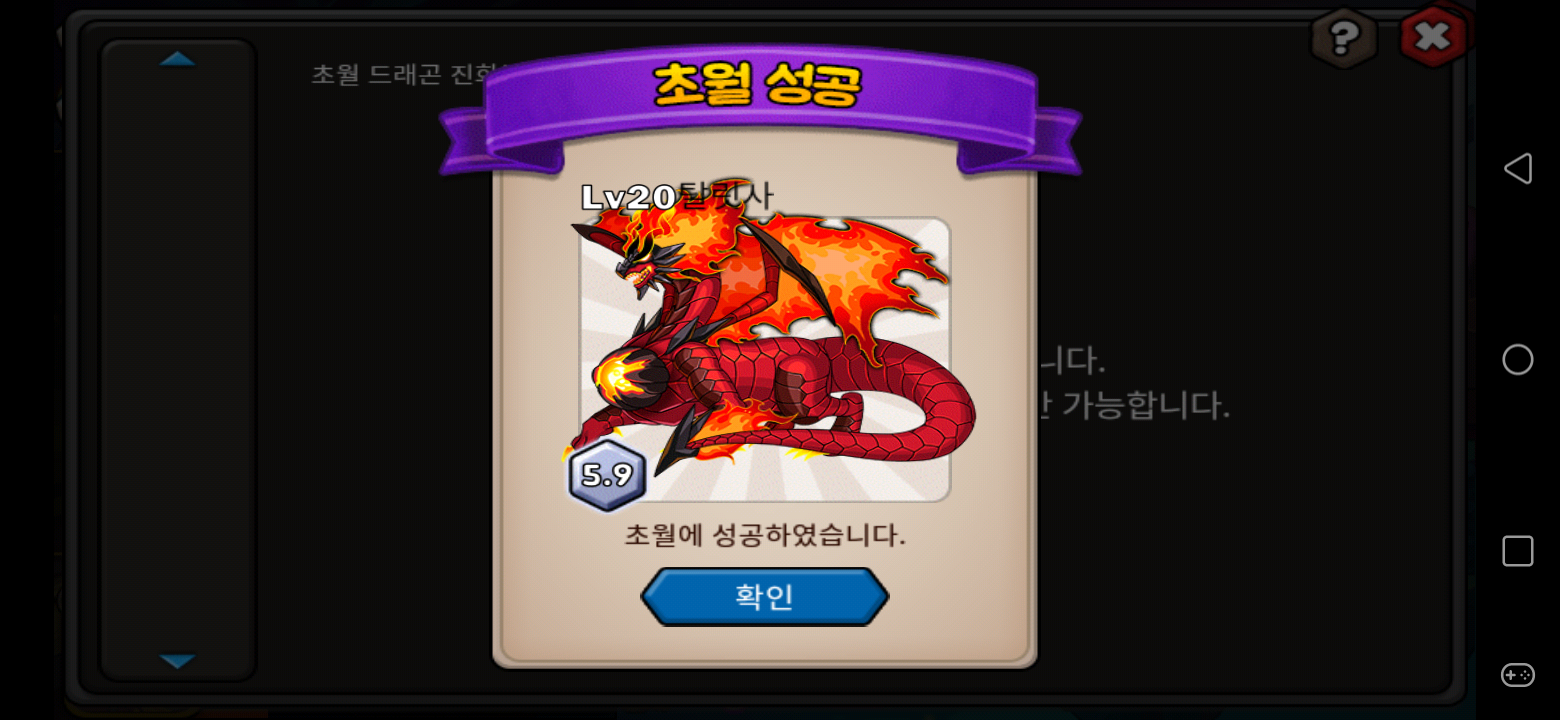
Task: Open recent apps square button
Action: [x=1518, y=551]
